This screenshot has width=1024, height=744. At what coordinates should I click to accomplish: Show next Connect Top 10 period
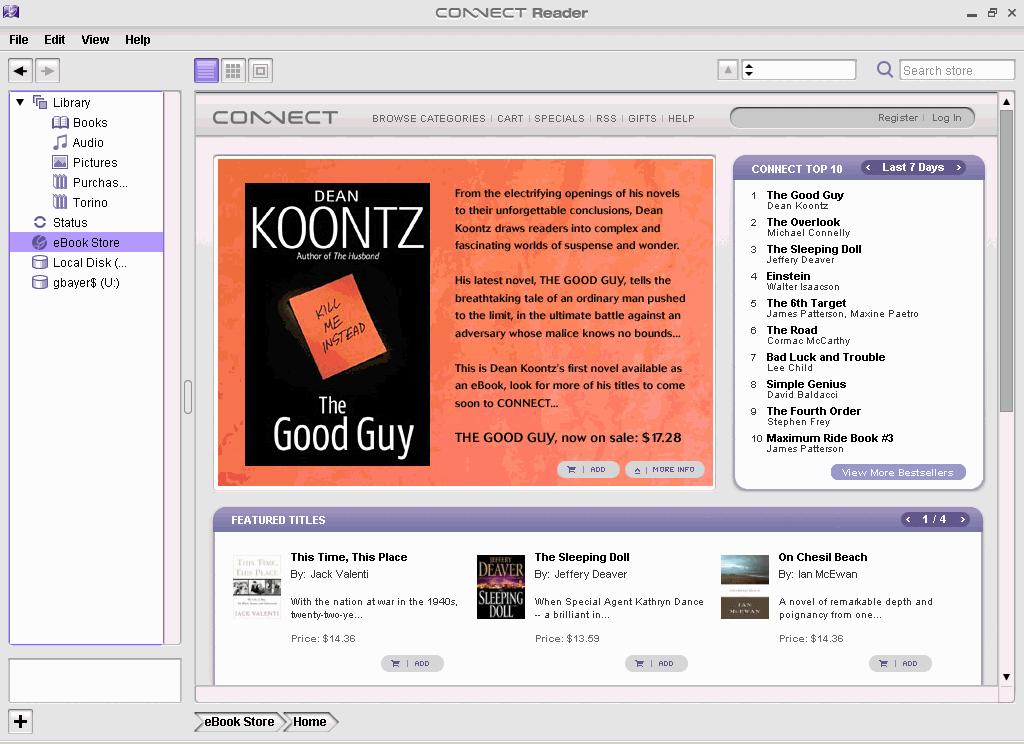click(x=959, y=168)
